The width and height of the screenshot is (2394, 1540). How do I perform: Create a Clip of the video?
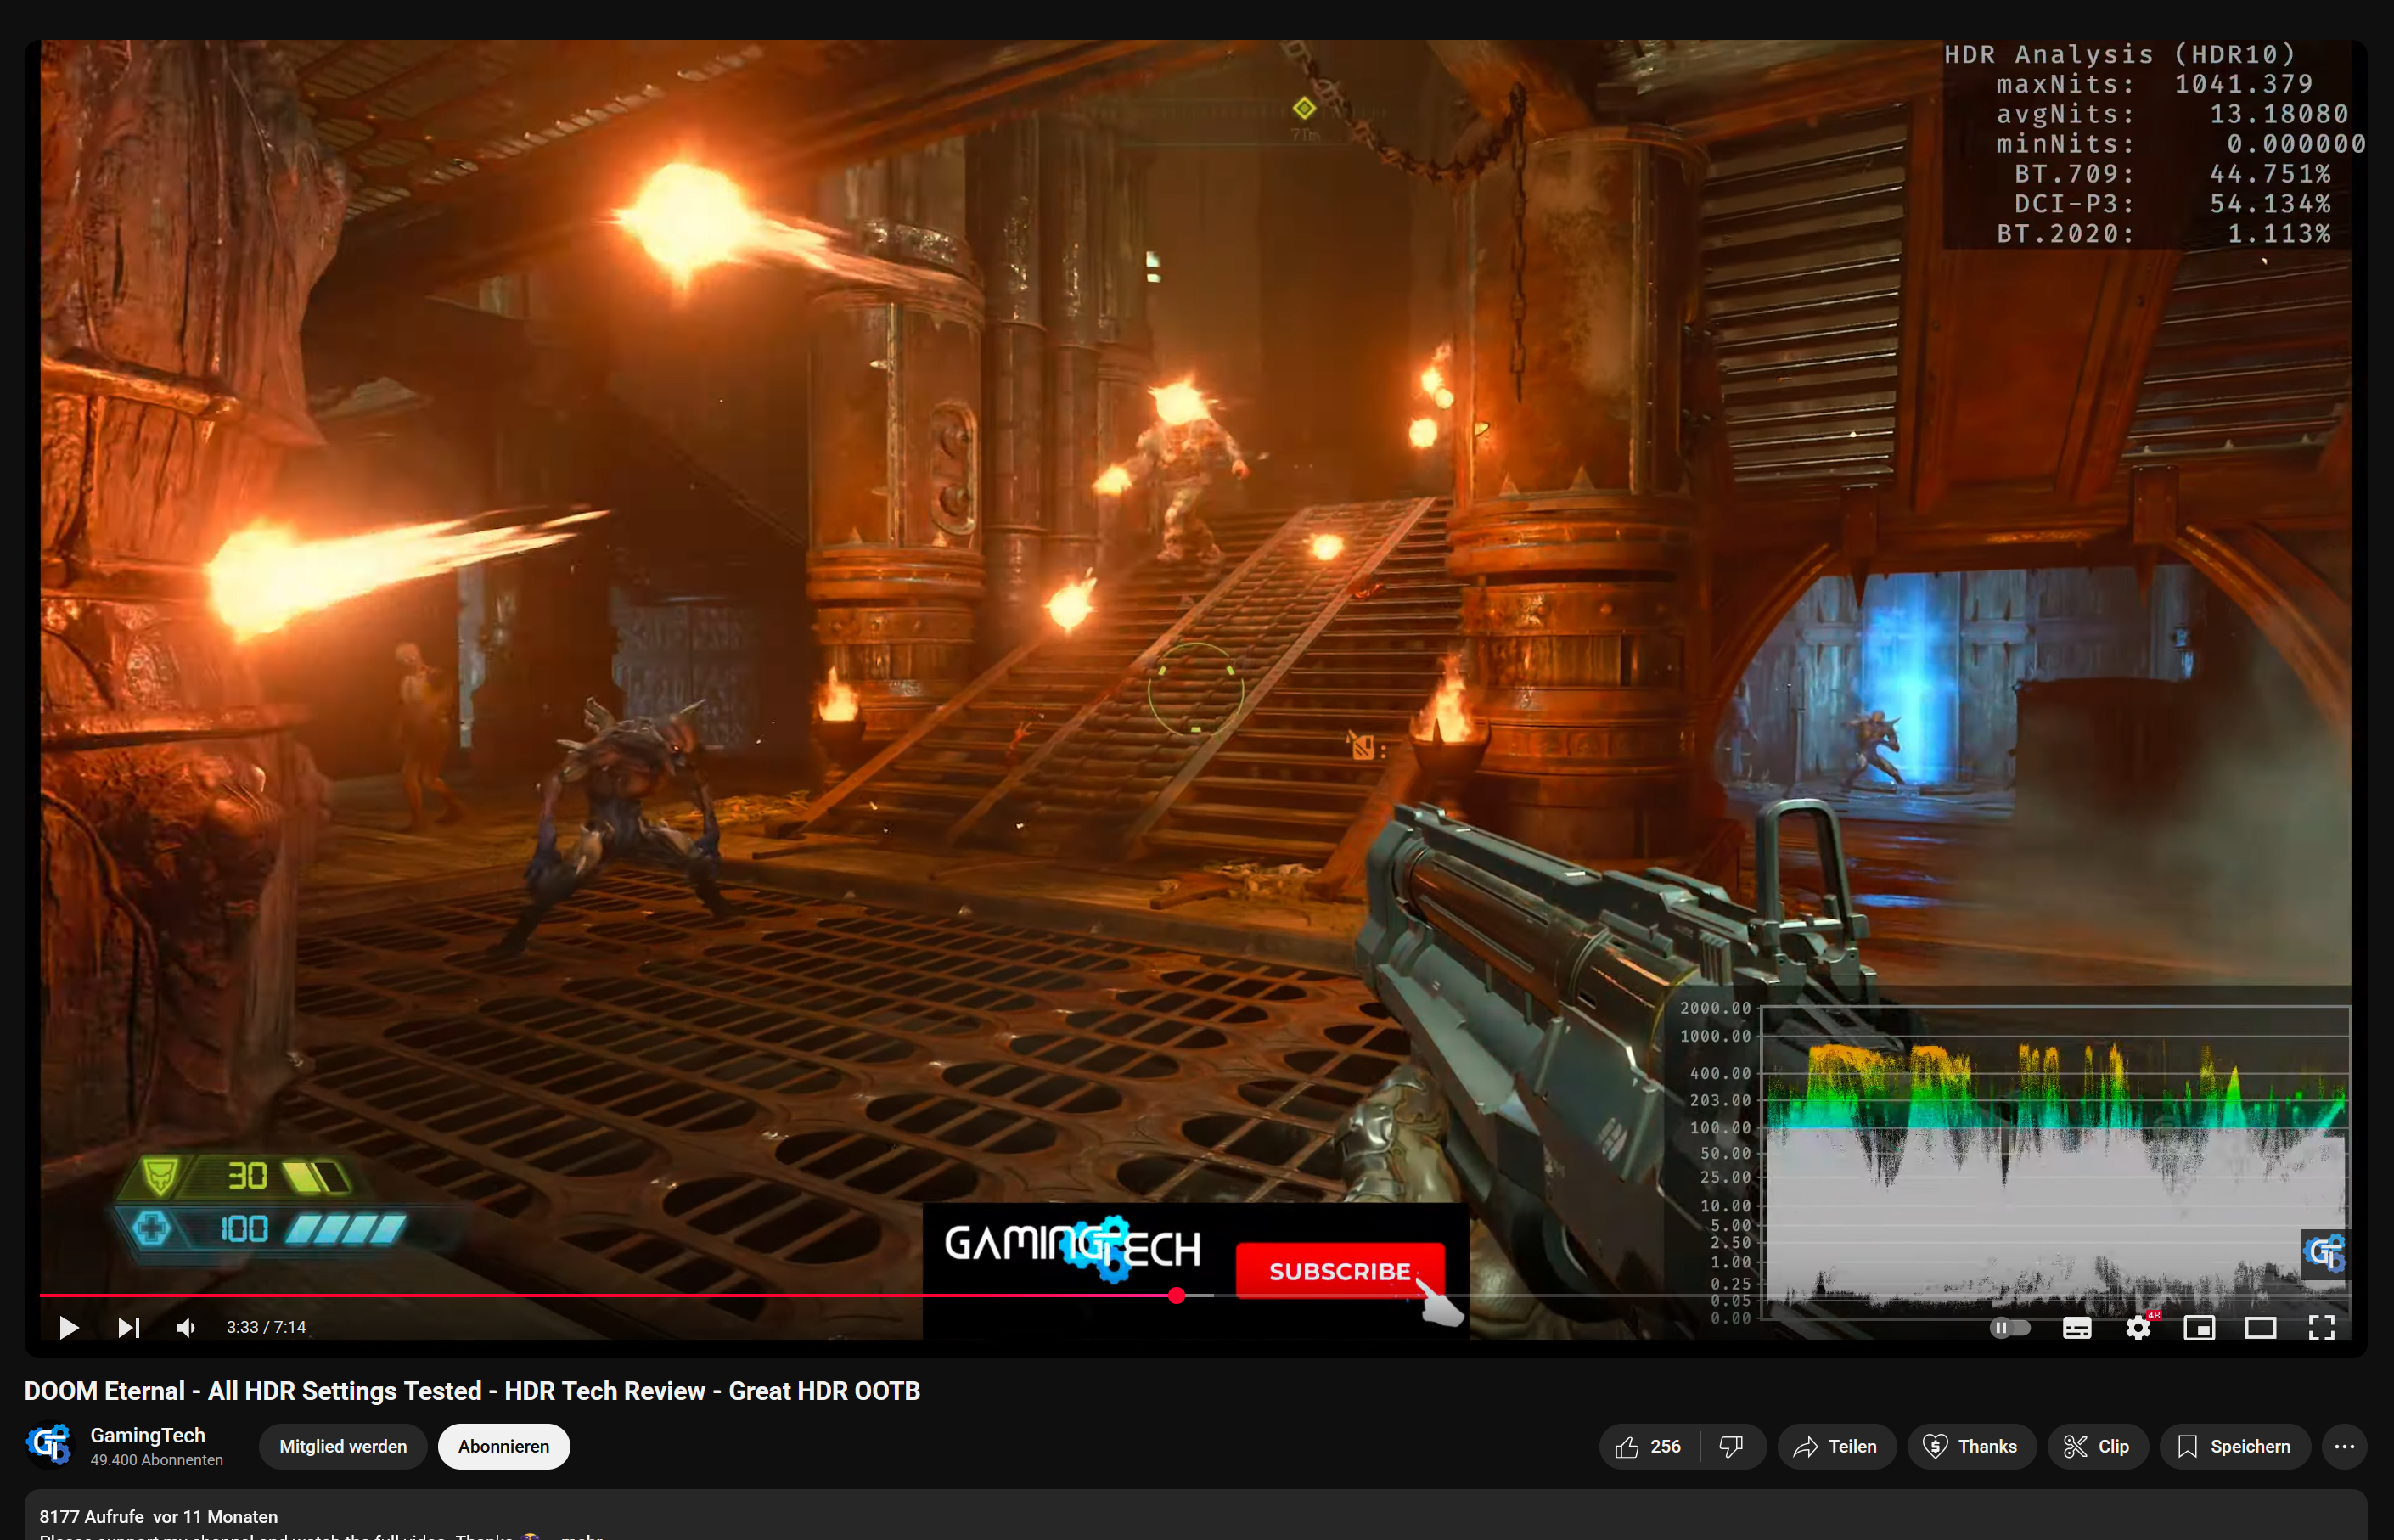click(2097, 1446)
